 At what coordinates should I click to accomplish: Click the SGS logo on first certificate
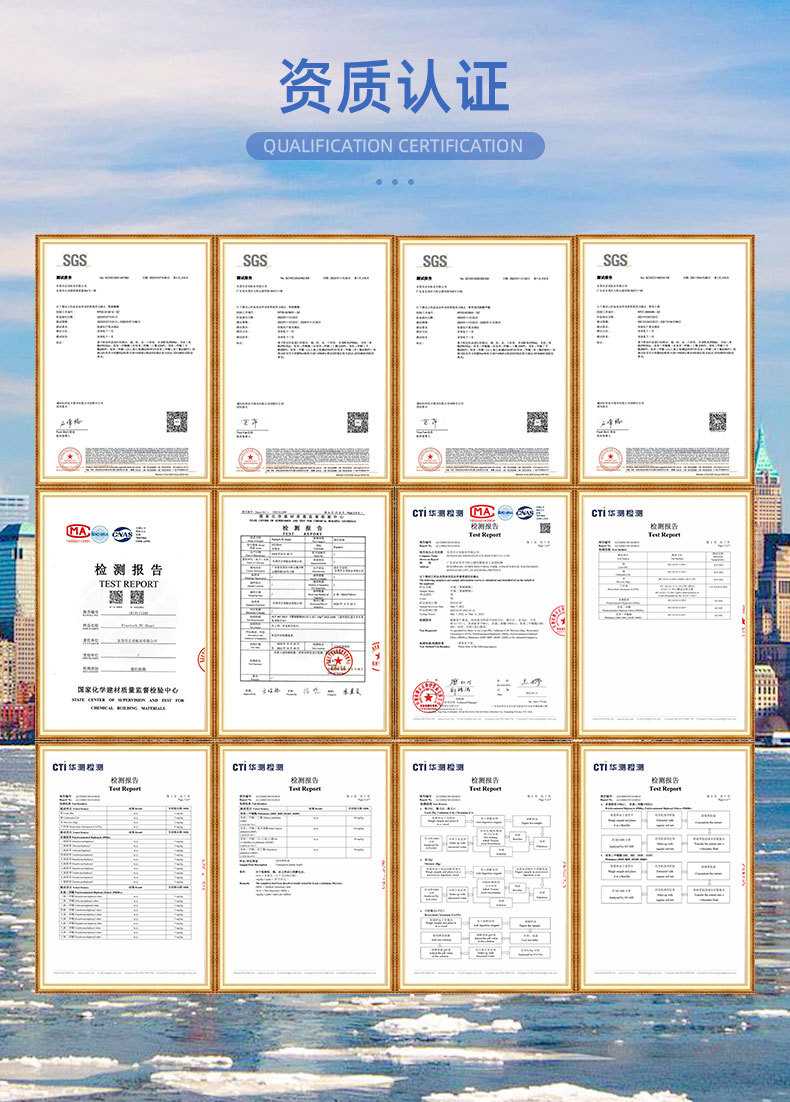pyautogui.click(x=75, y=261)
